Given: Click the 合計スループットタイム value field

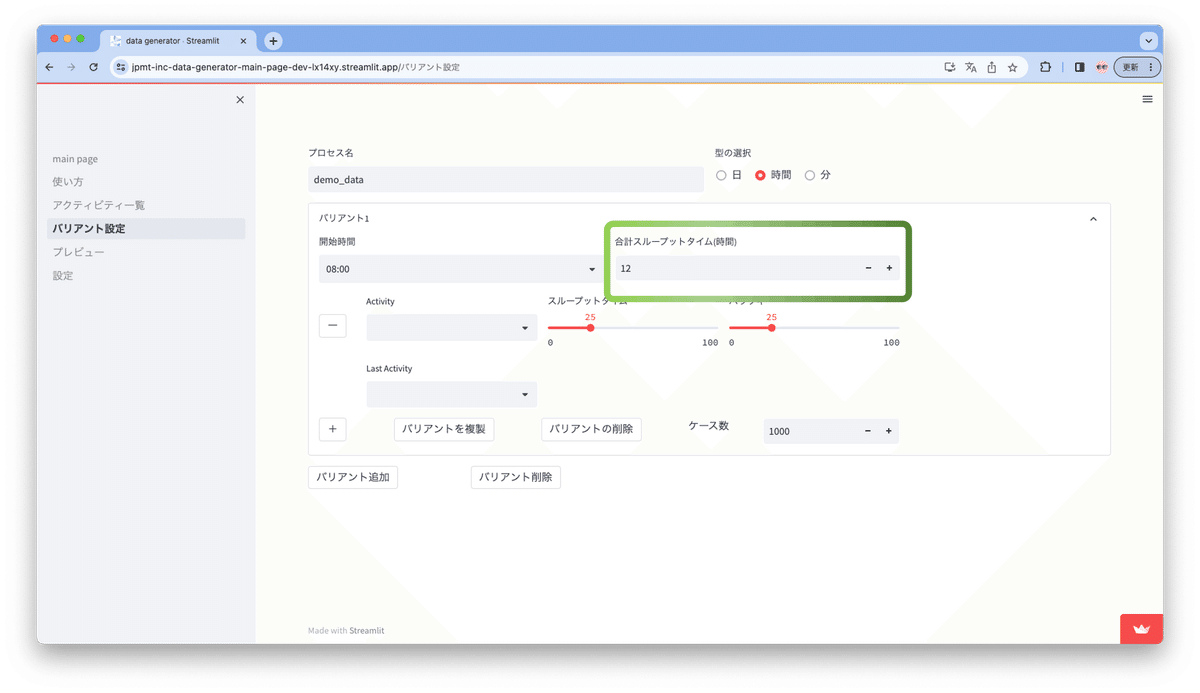Looking at the screenshot, I should click(735, 268).
